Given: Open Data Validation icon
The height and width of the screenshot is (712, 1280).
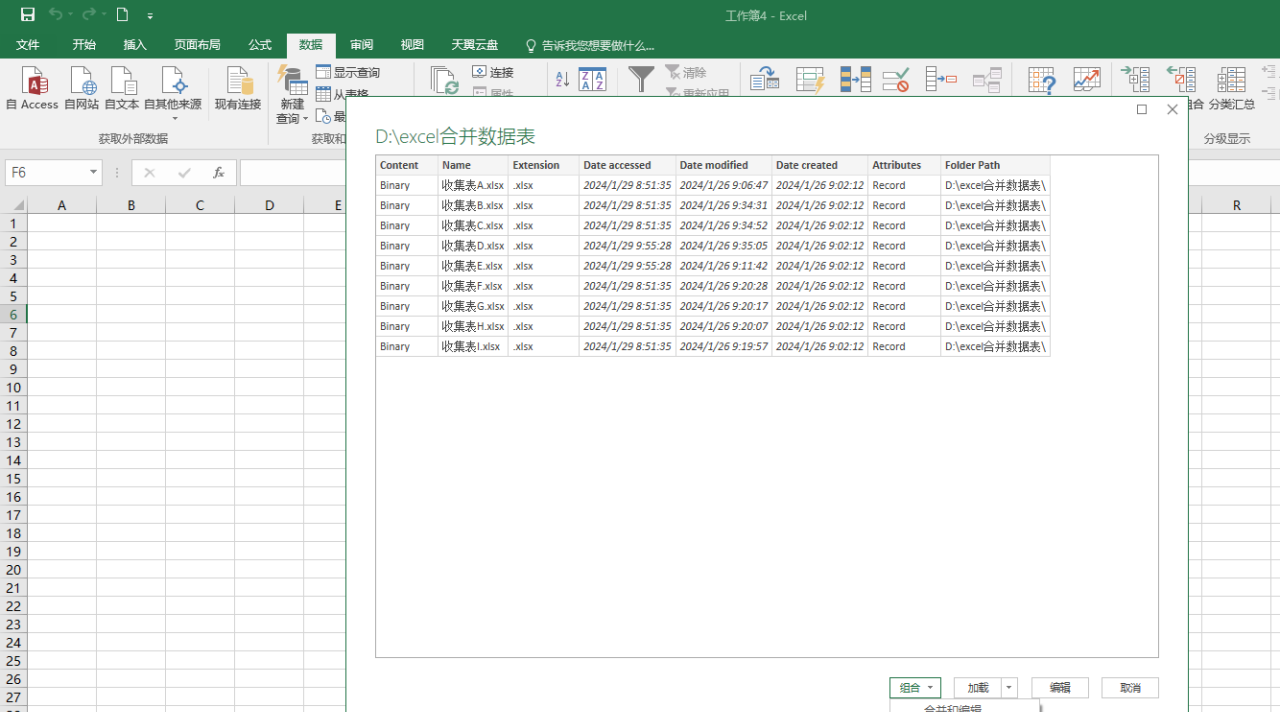Looking at the screenshot, I should coord(896,80).
